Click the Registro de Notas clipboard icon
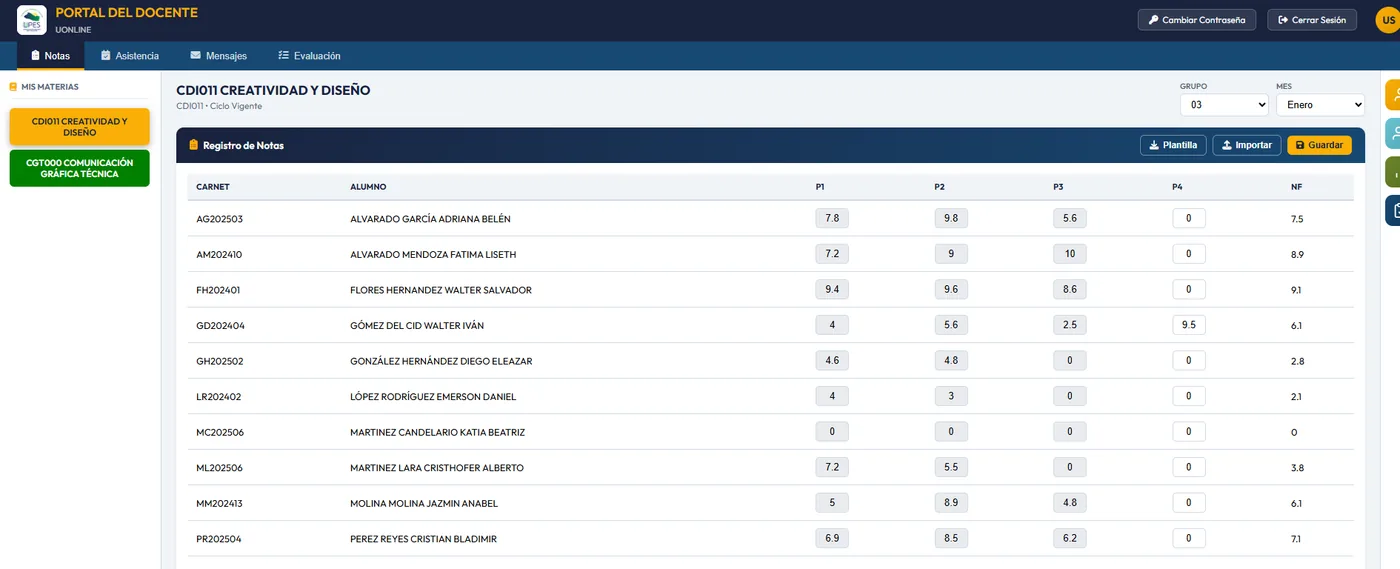The width and height of the screenshot is (1400, 569). pyautogui.click(x=194, y=145)
